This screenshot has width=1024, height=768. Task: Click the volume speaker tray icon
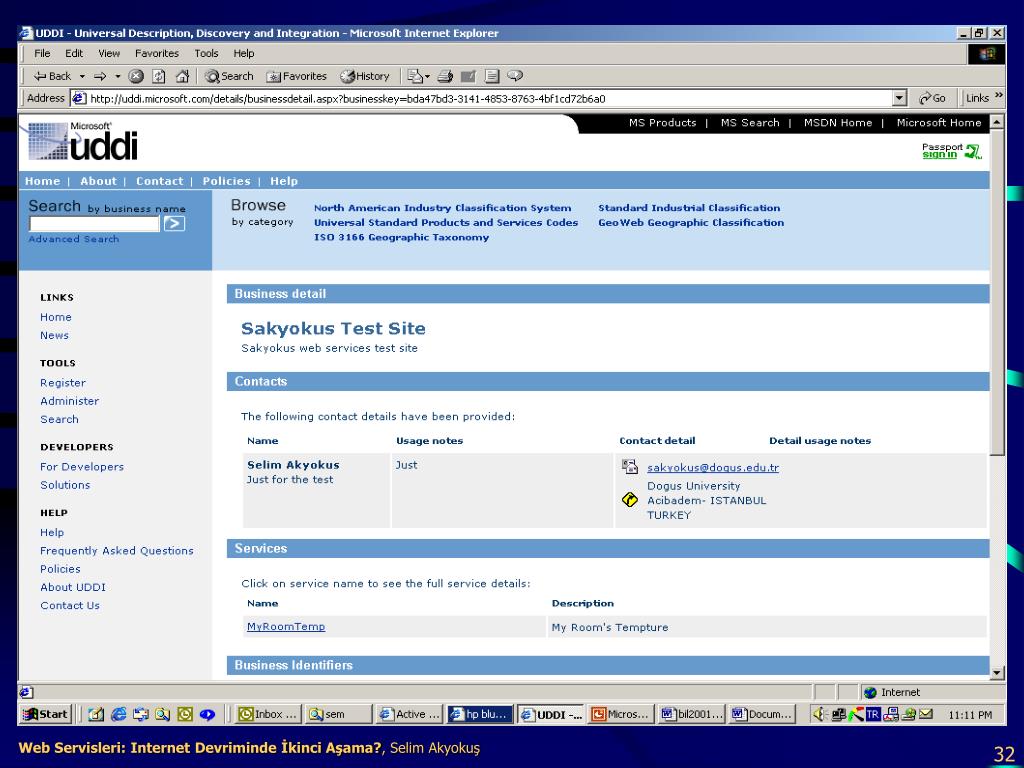pyautogui.click(x=820, y=714)
